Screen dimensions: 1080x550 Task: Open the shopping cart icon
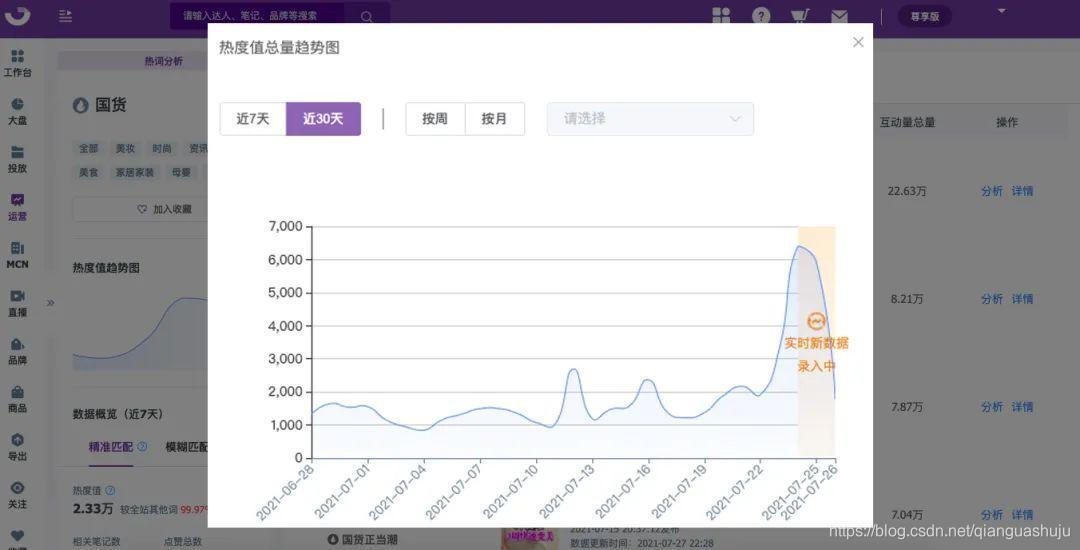click(800, 16)
